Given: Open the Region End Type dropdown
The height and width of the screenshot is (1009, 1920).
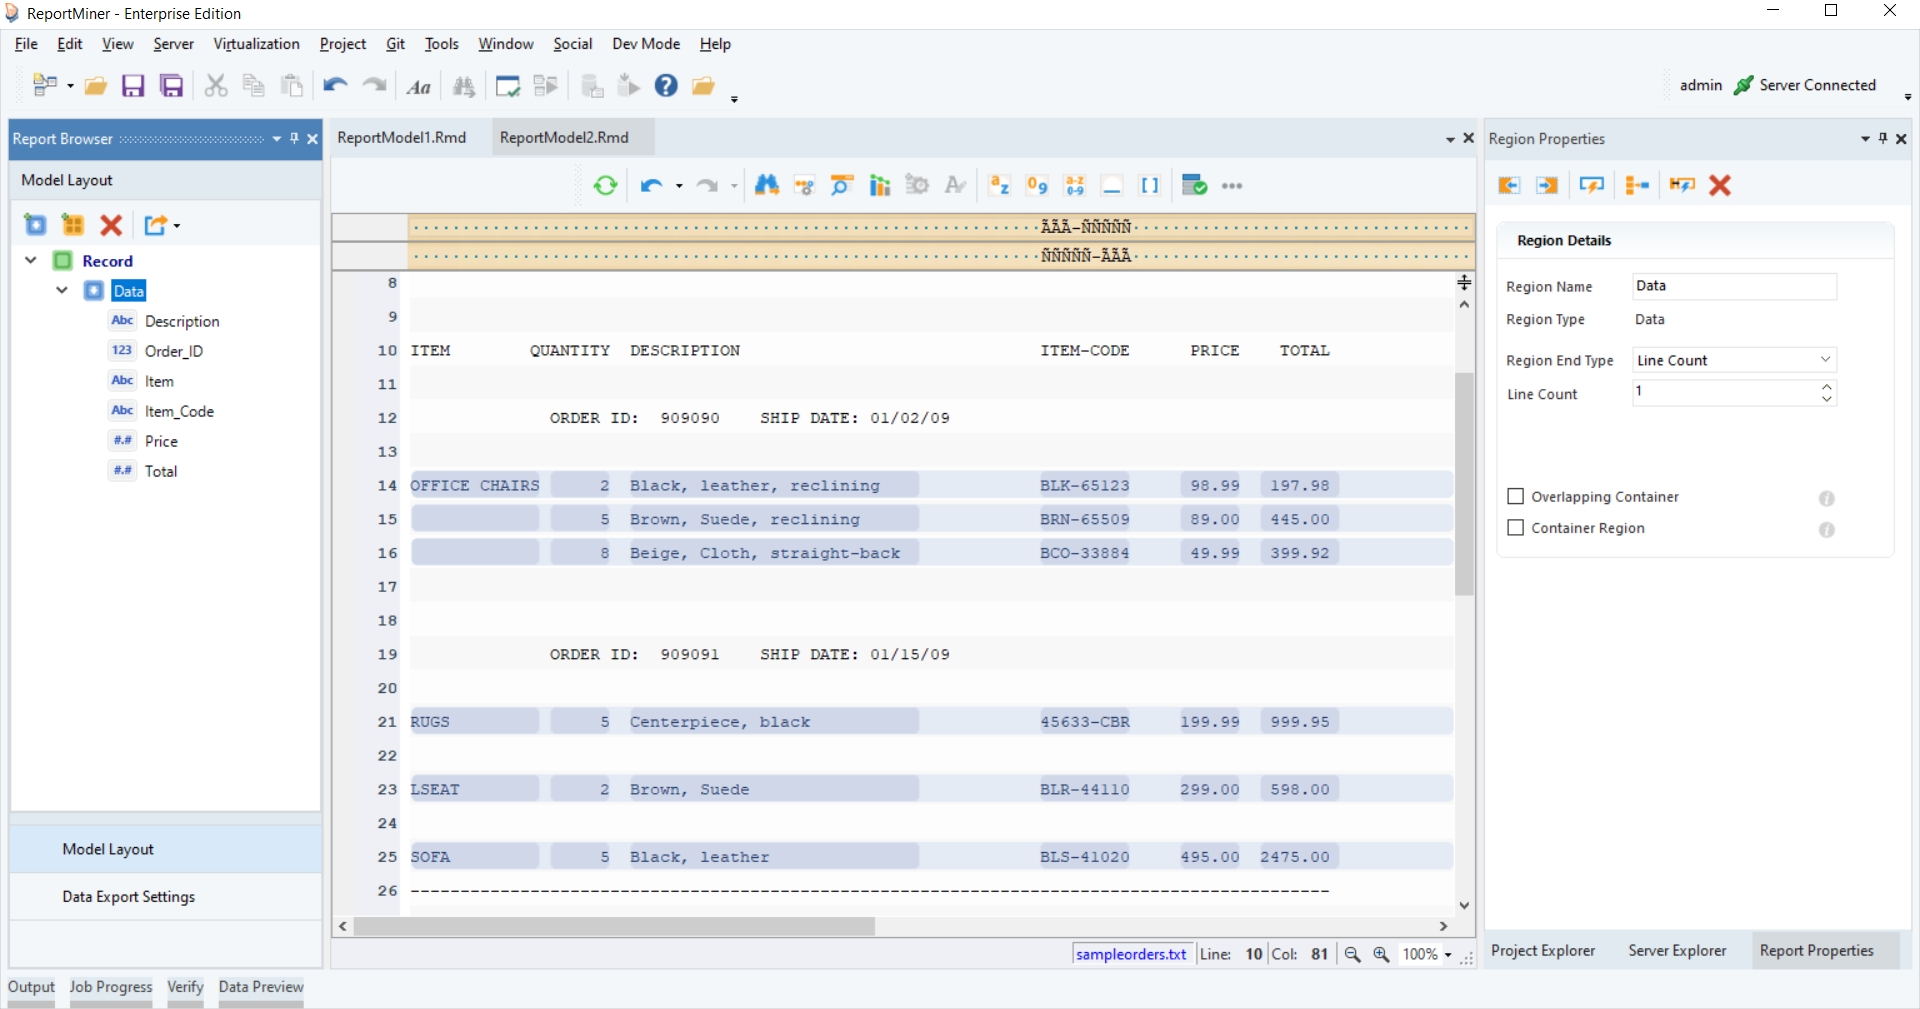Looking at the screenshot, I should 1734,360.
